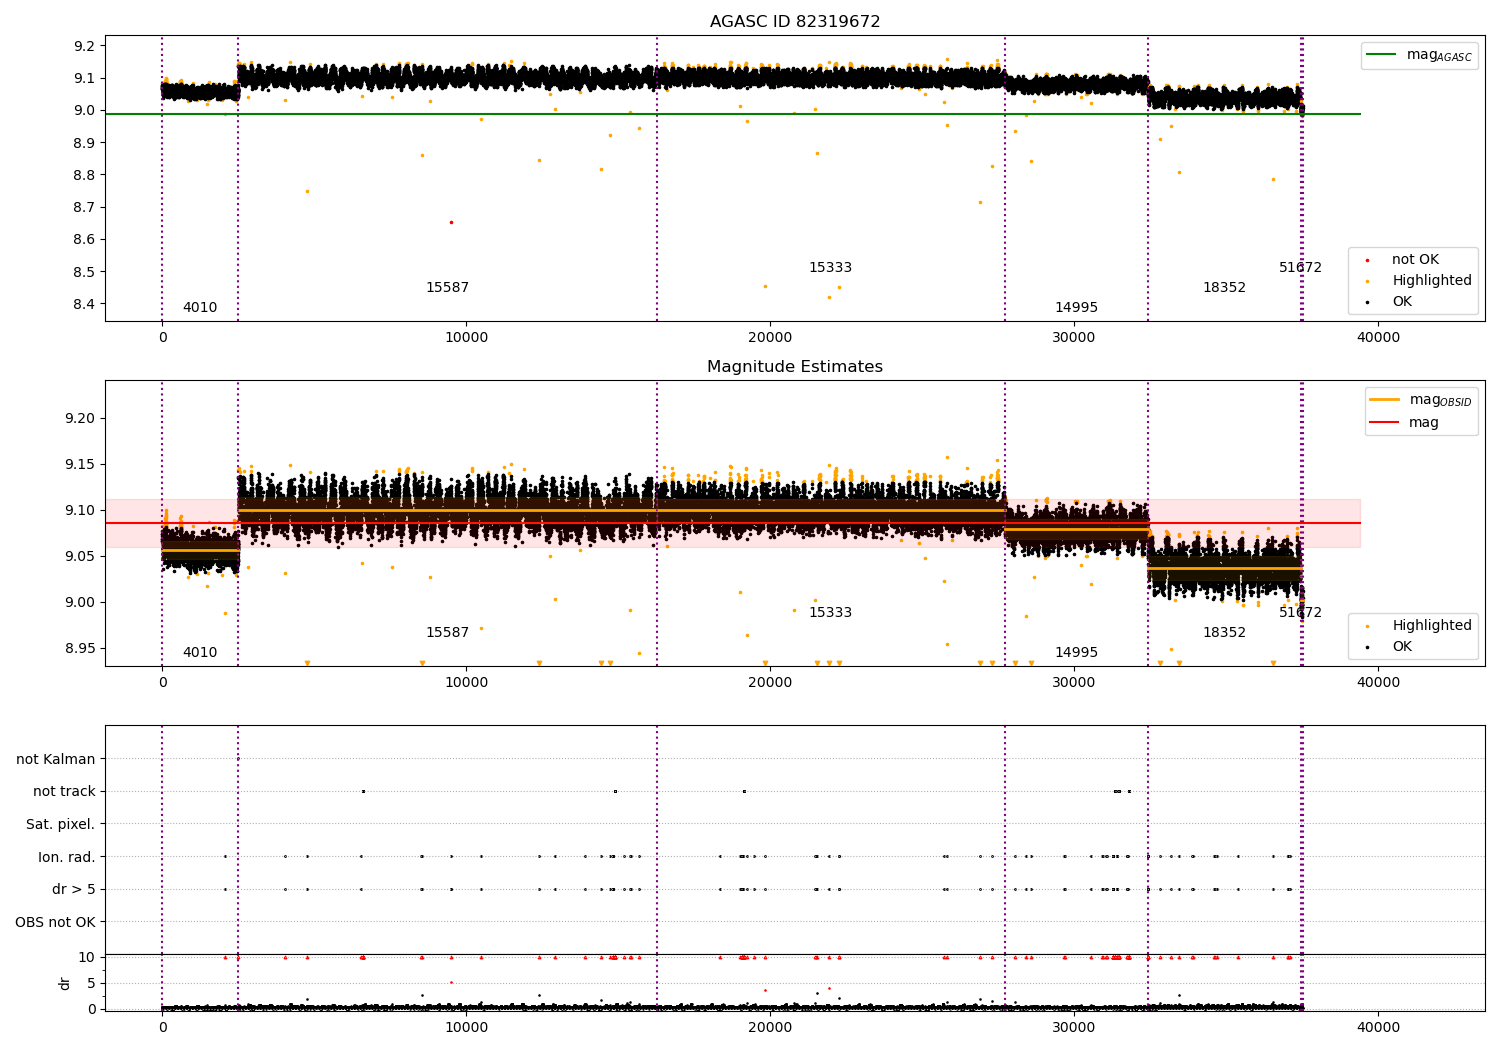Click obsid label 15333 in the top plot

point(830,268)
